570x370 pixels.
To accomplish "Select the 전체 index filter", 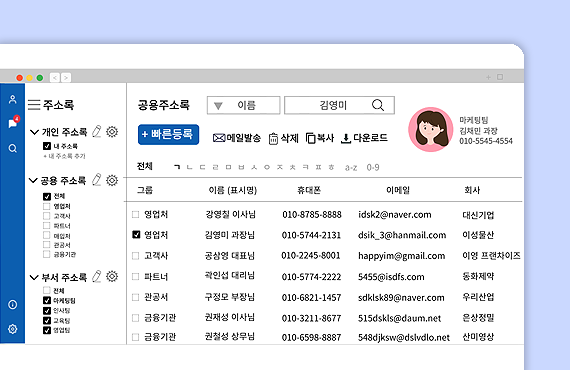I will (144, 166).
